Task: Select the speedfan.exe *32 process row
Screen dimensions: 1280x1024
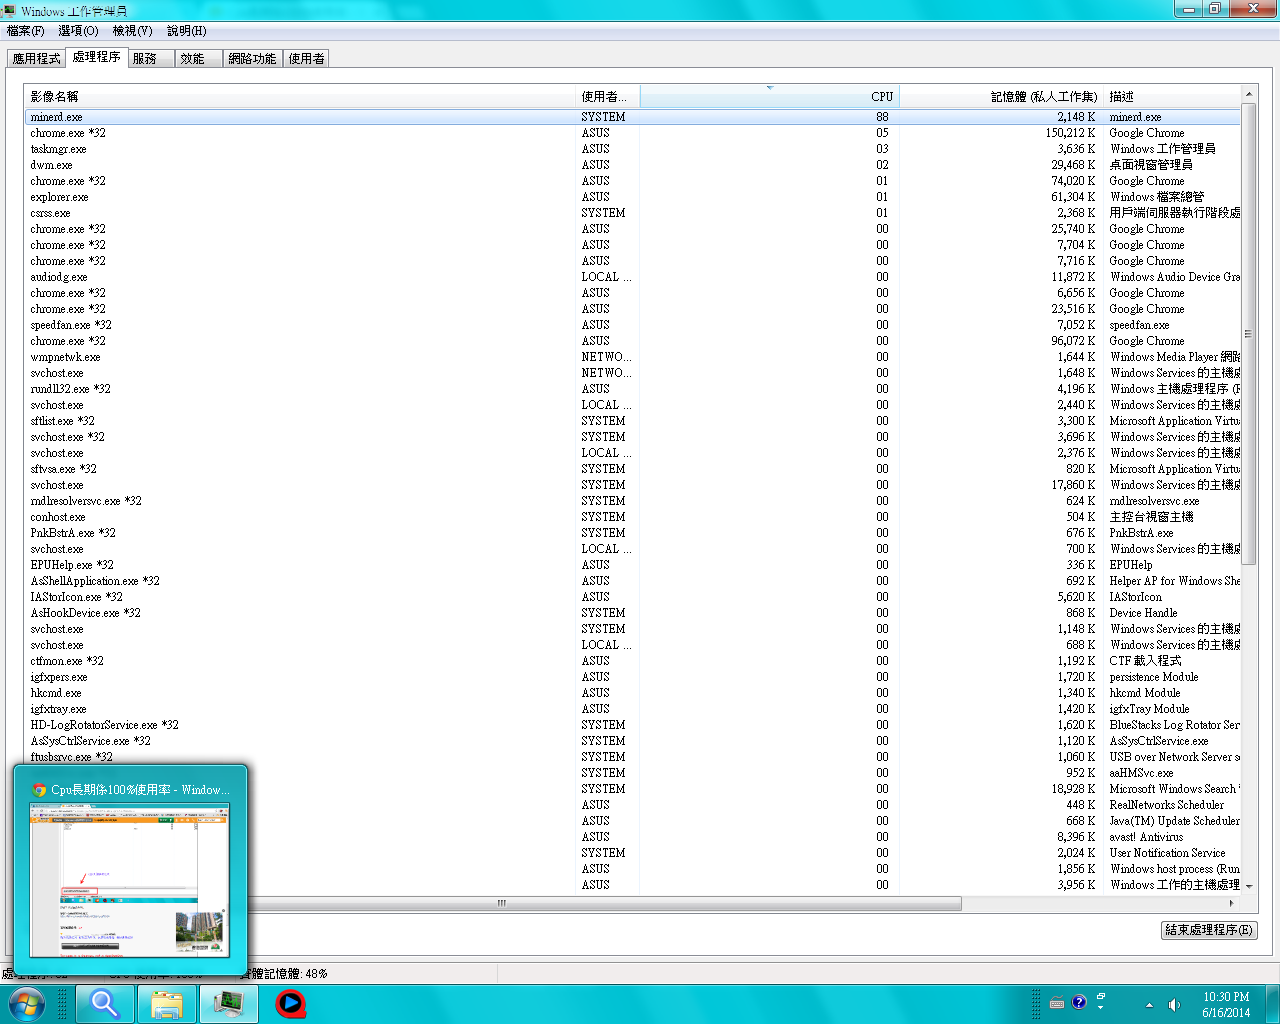Action: click(x=632, y=325)
